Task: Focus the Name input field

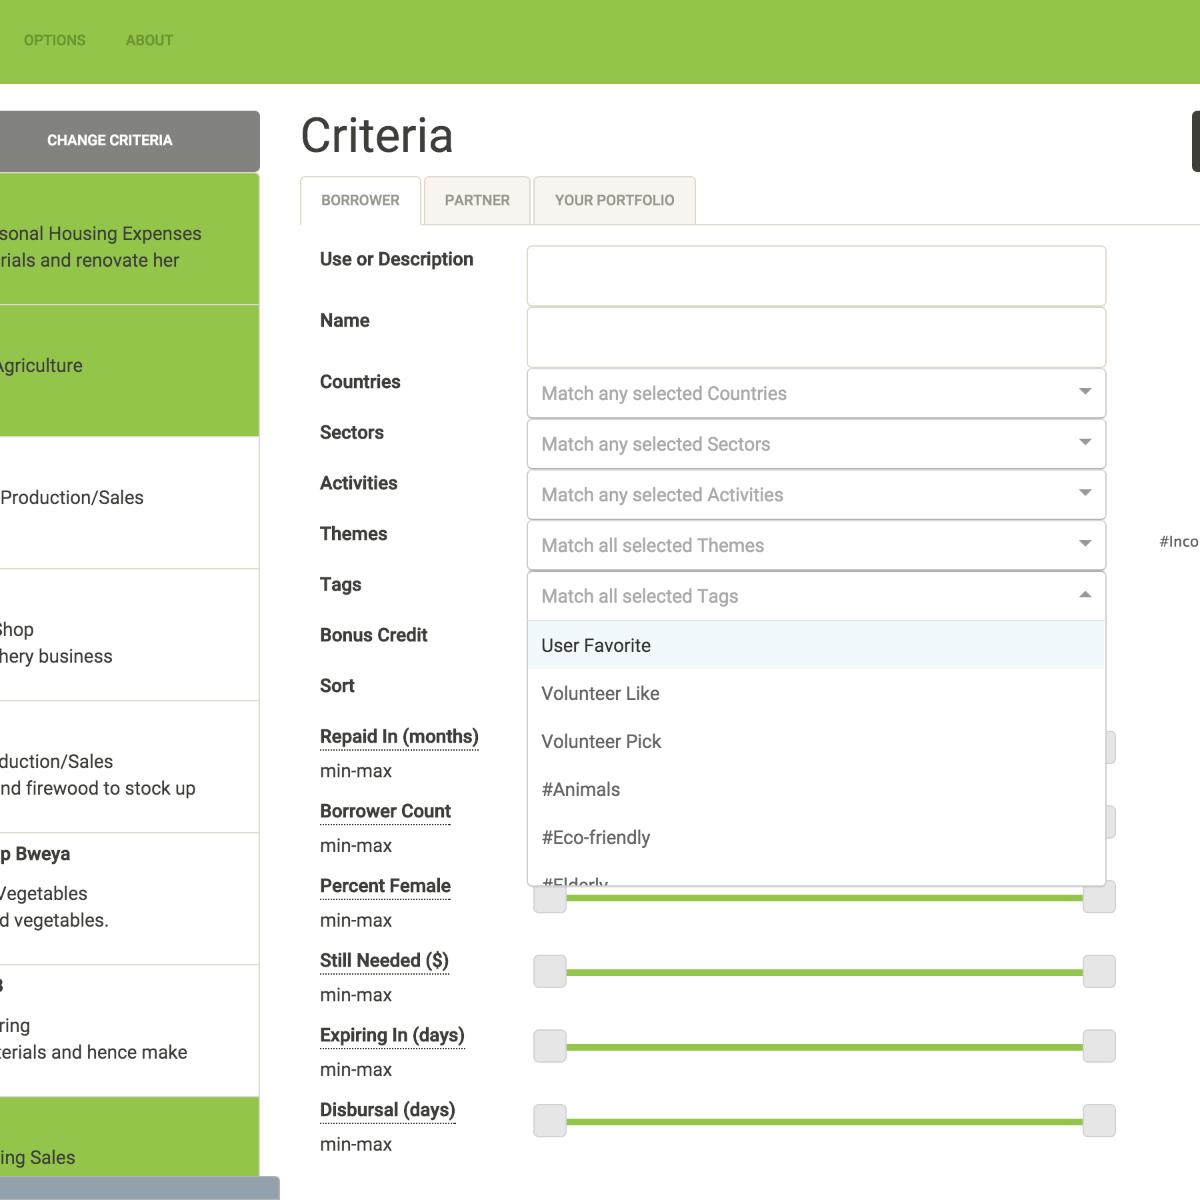Action: [x=815, y=337]
